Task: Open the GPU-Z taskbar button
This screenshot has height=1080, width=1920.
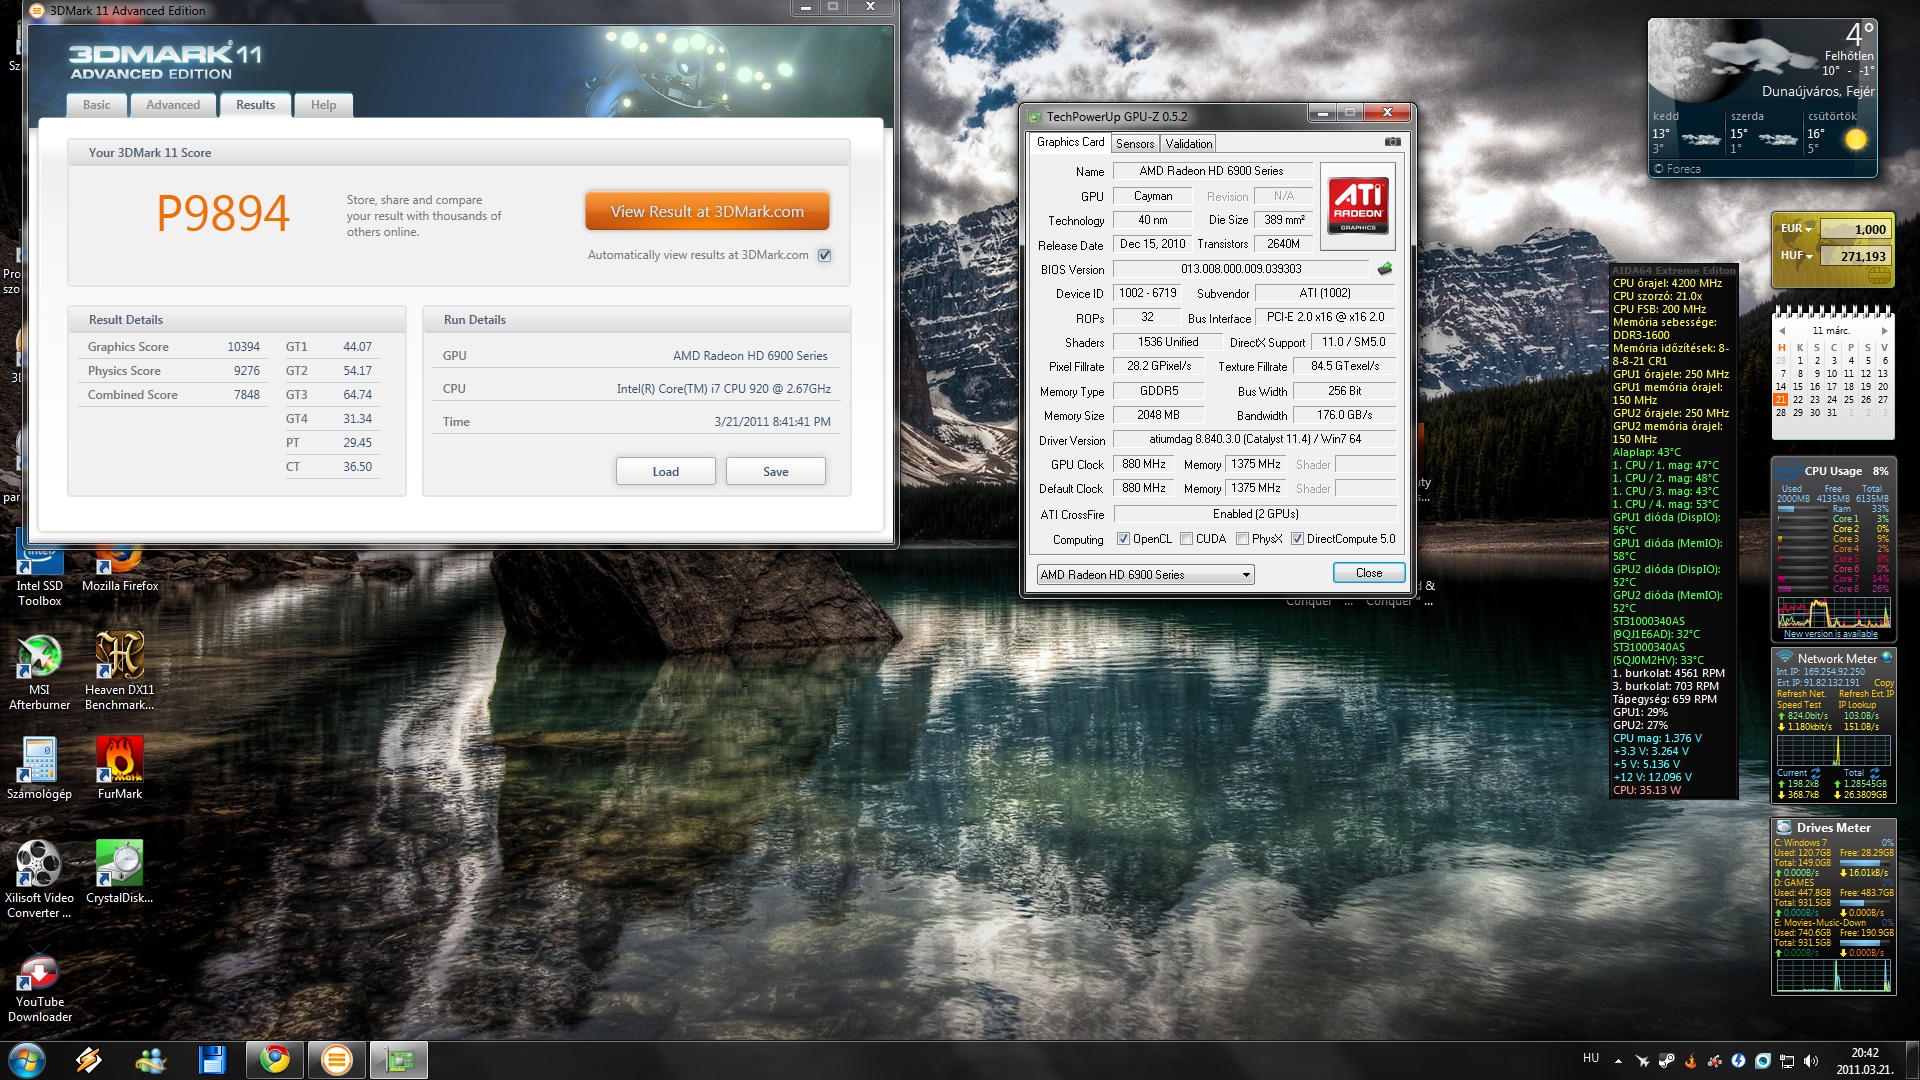Action: (399, 1060)
